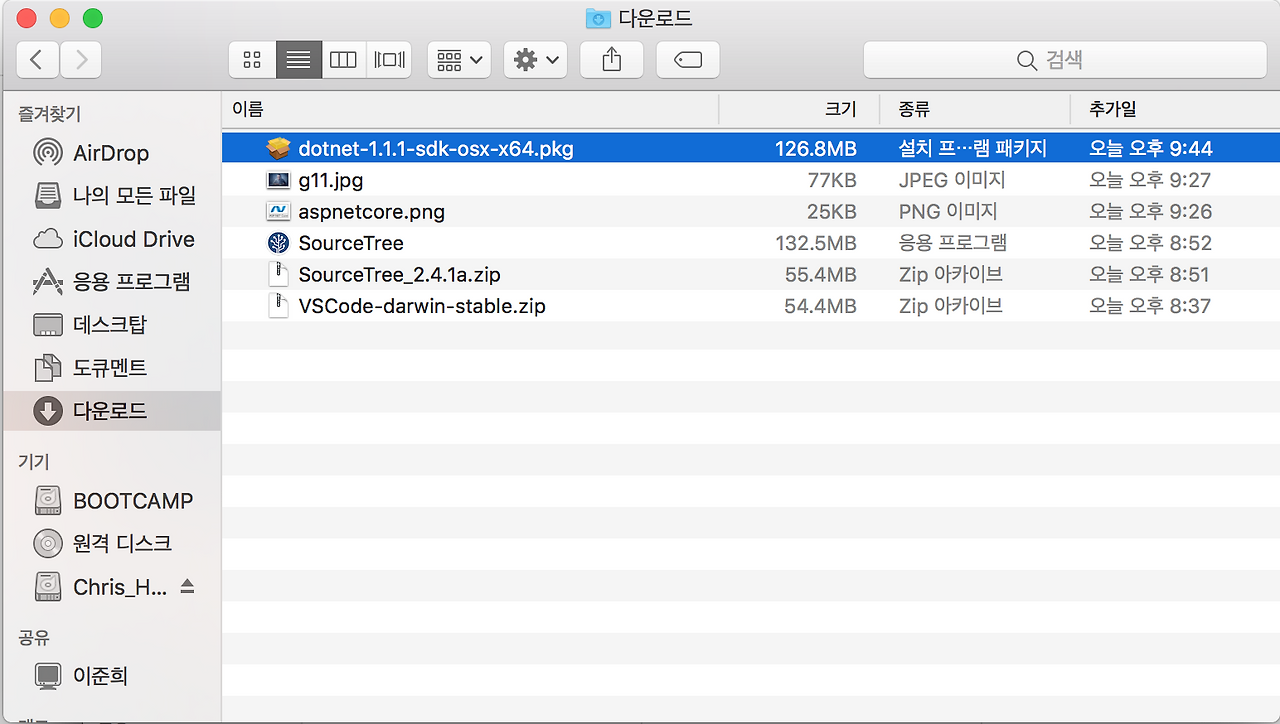Switch to icon grid view
This screenshot has width=1280, height=724.
click(252, 60)
